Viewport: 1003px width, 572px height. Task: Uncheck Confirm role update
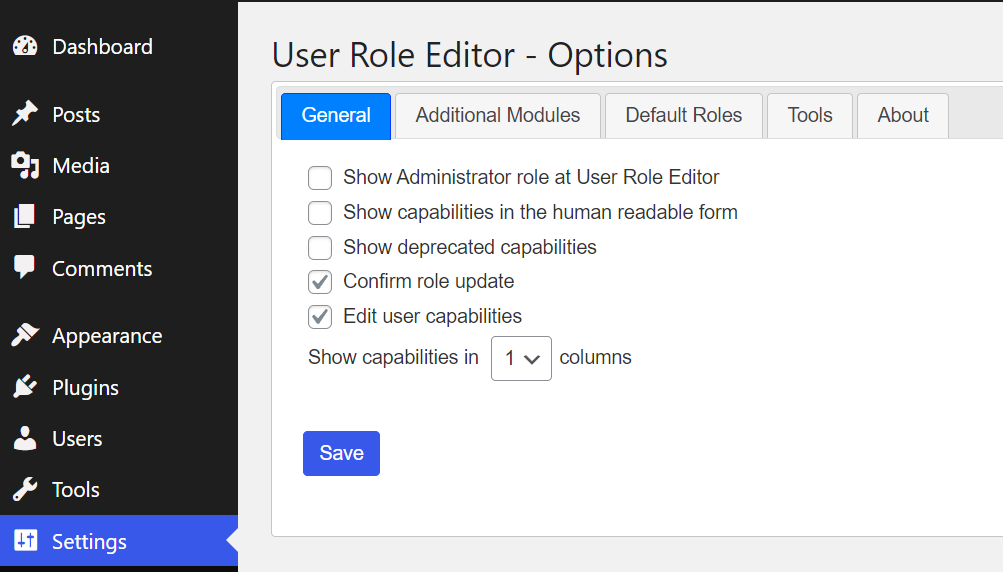pos(320,282)
